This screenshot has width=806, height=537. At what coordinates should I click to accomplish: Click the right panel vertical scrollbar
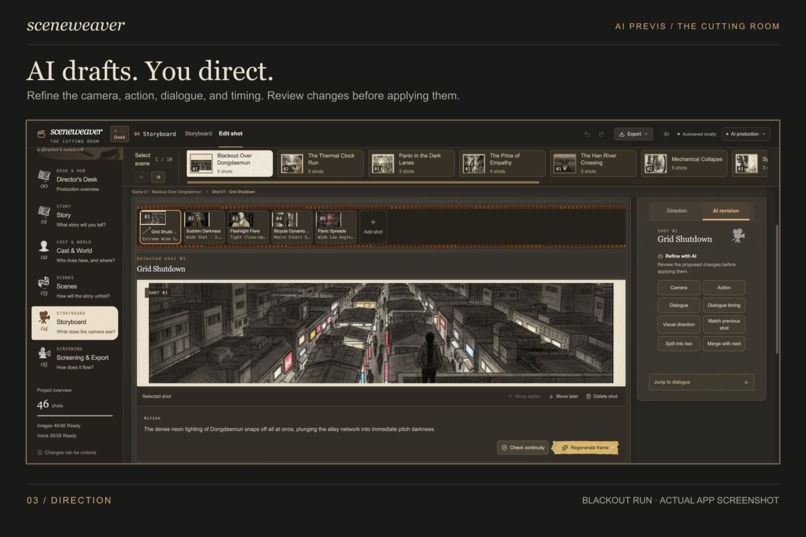777,289
